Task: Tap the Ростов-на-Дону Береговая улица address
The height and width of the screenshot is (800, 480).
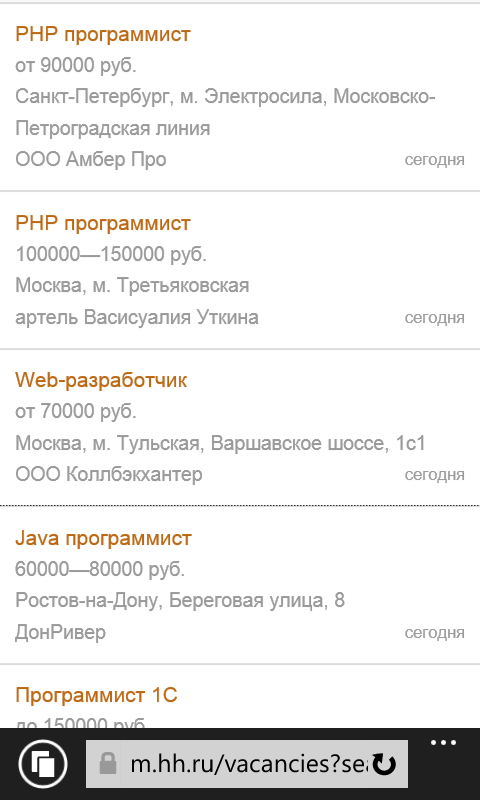Action: 180,601
